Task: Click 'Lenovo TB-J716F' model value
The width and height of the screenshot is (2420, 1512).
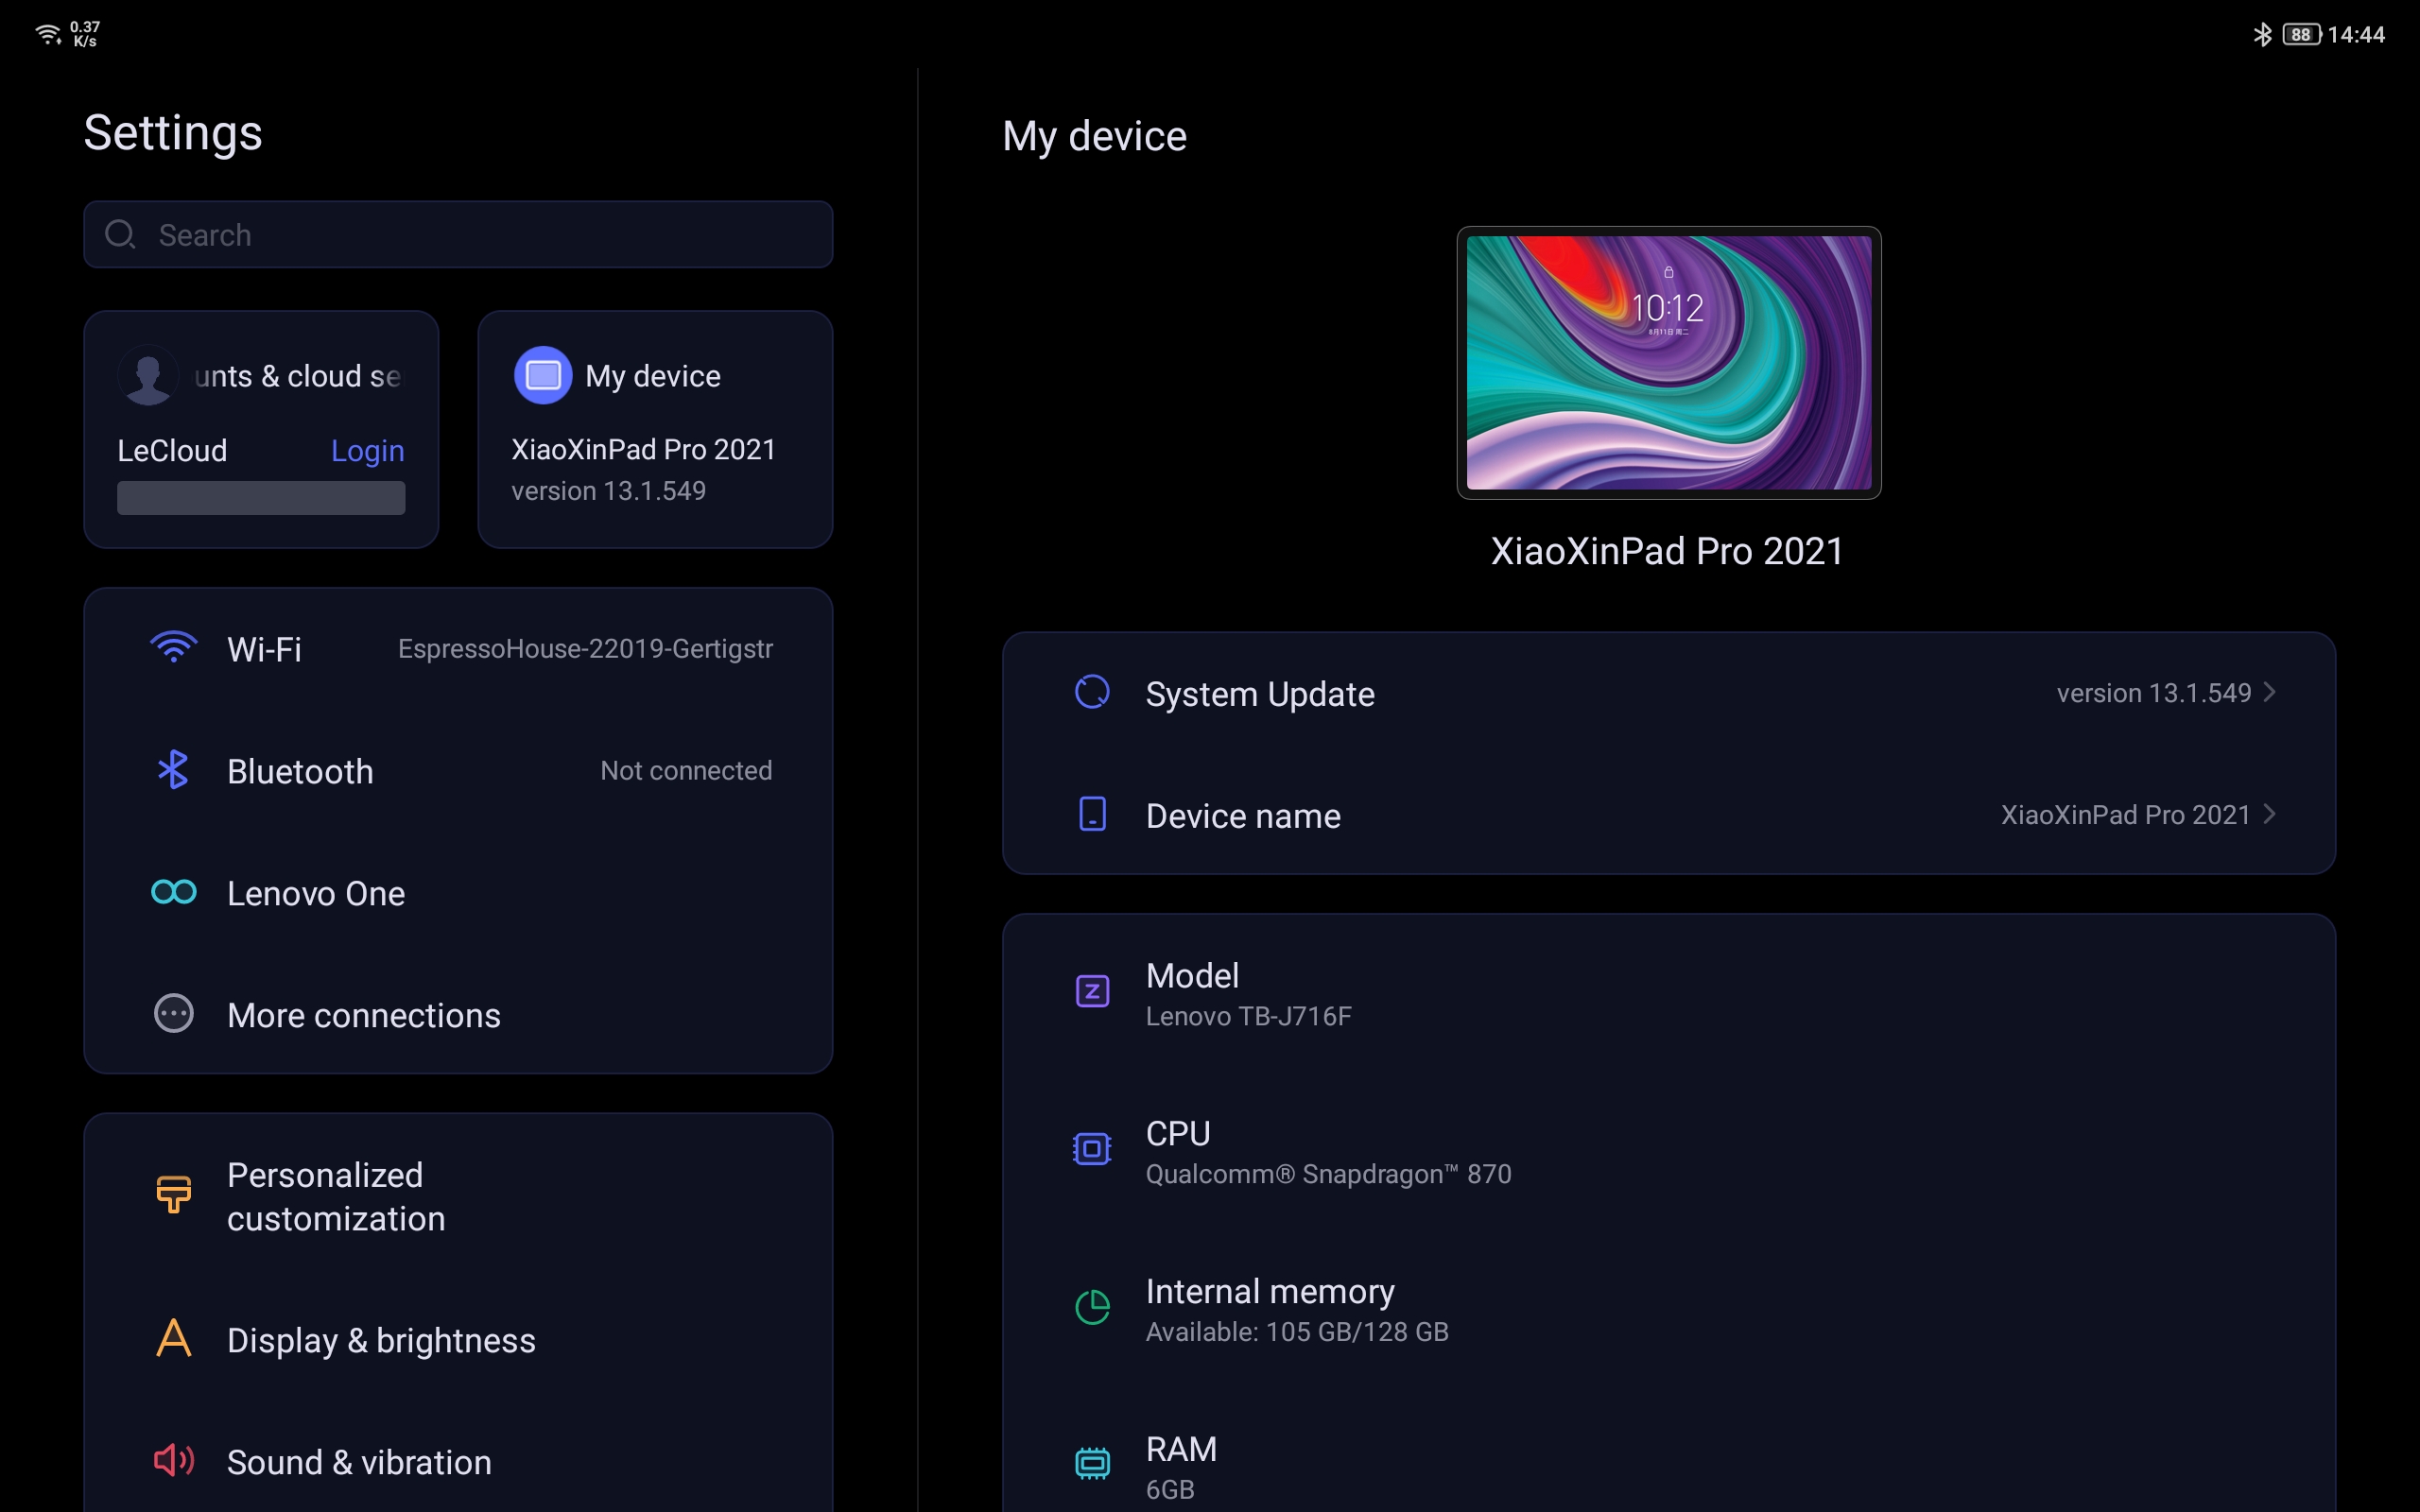Action: click(x=1248, y=1016)
